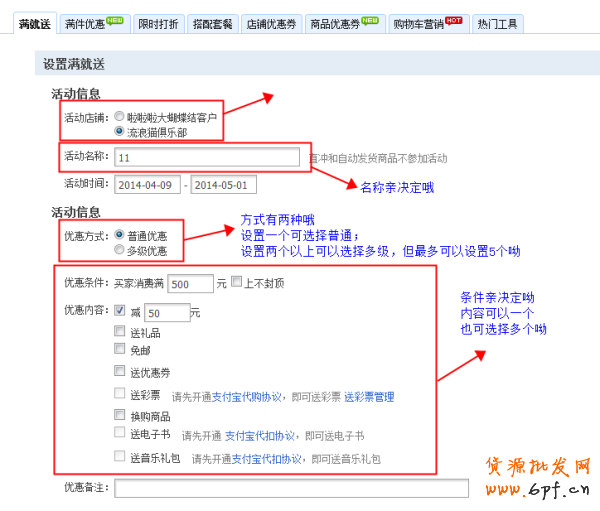Click the 优惠备注 input field
Image resolution: width=600 pixels, height=511 pixels.
291,488
